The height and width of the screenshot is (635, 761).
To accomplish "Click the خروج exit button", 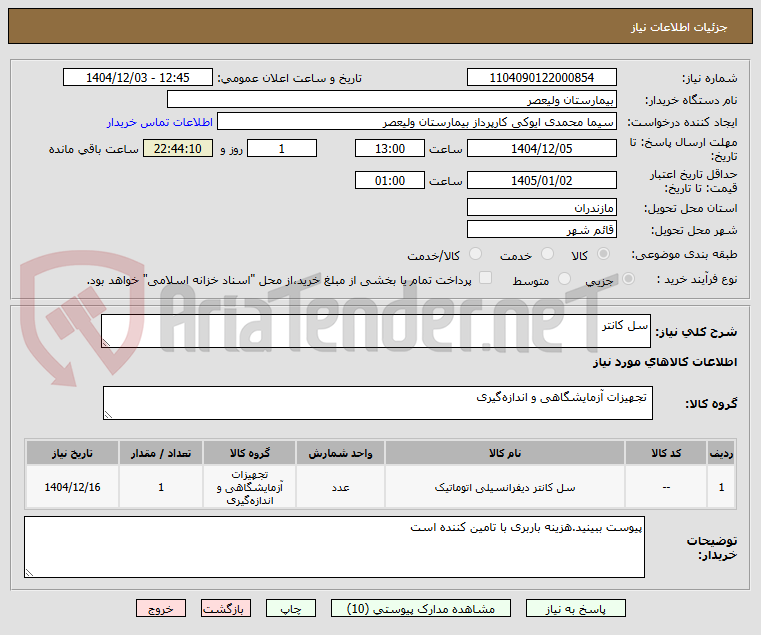I will [161, 608].
